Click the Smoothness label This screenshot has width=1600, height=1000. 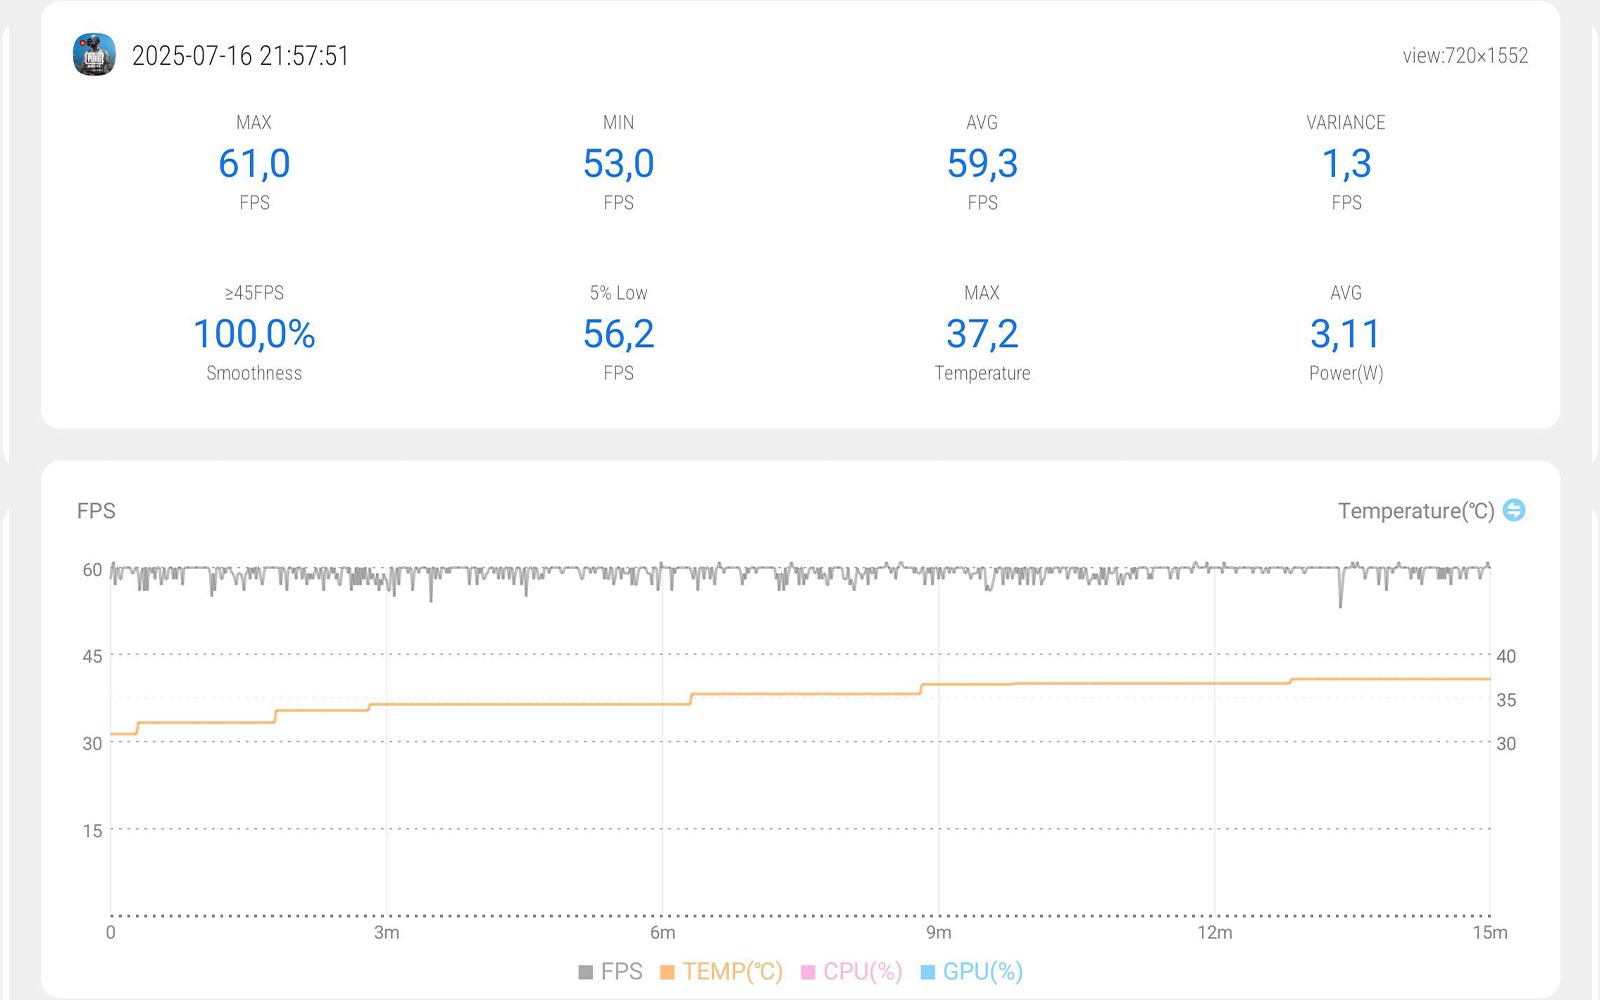254,373
